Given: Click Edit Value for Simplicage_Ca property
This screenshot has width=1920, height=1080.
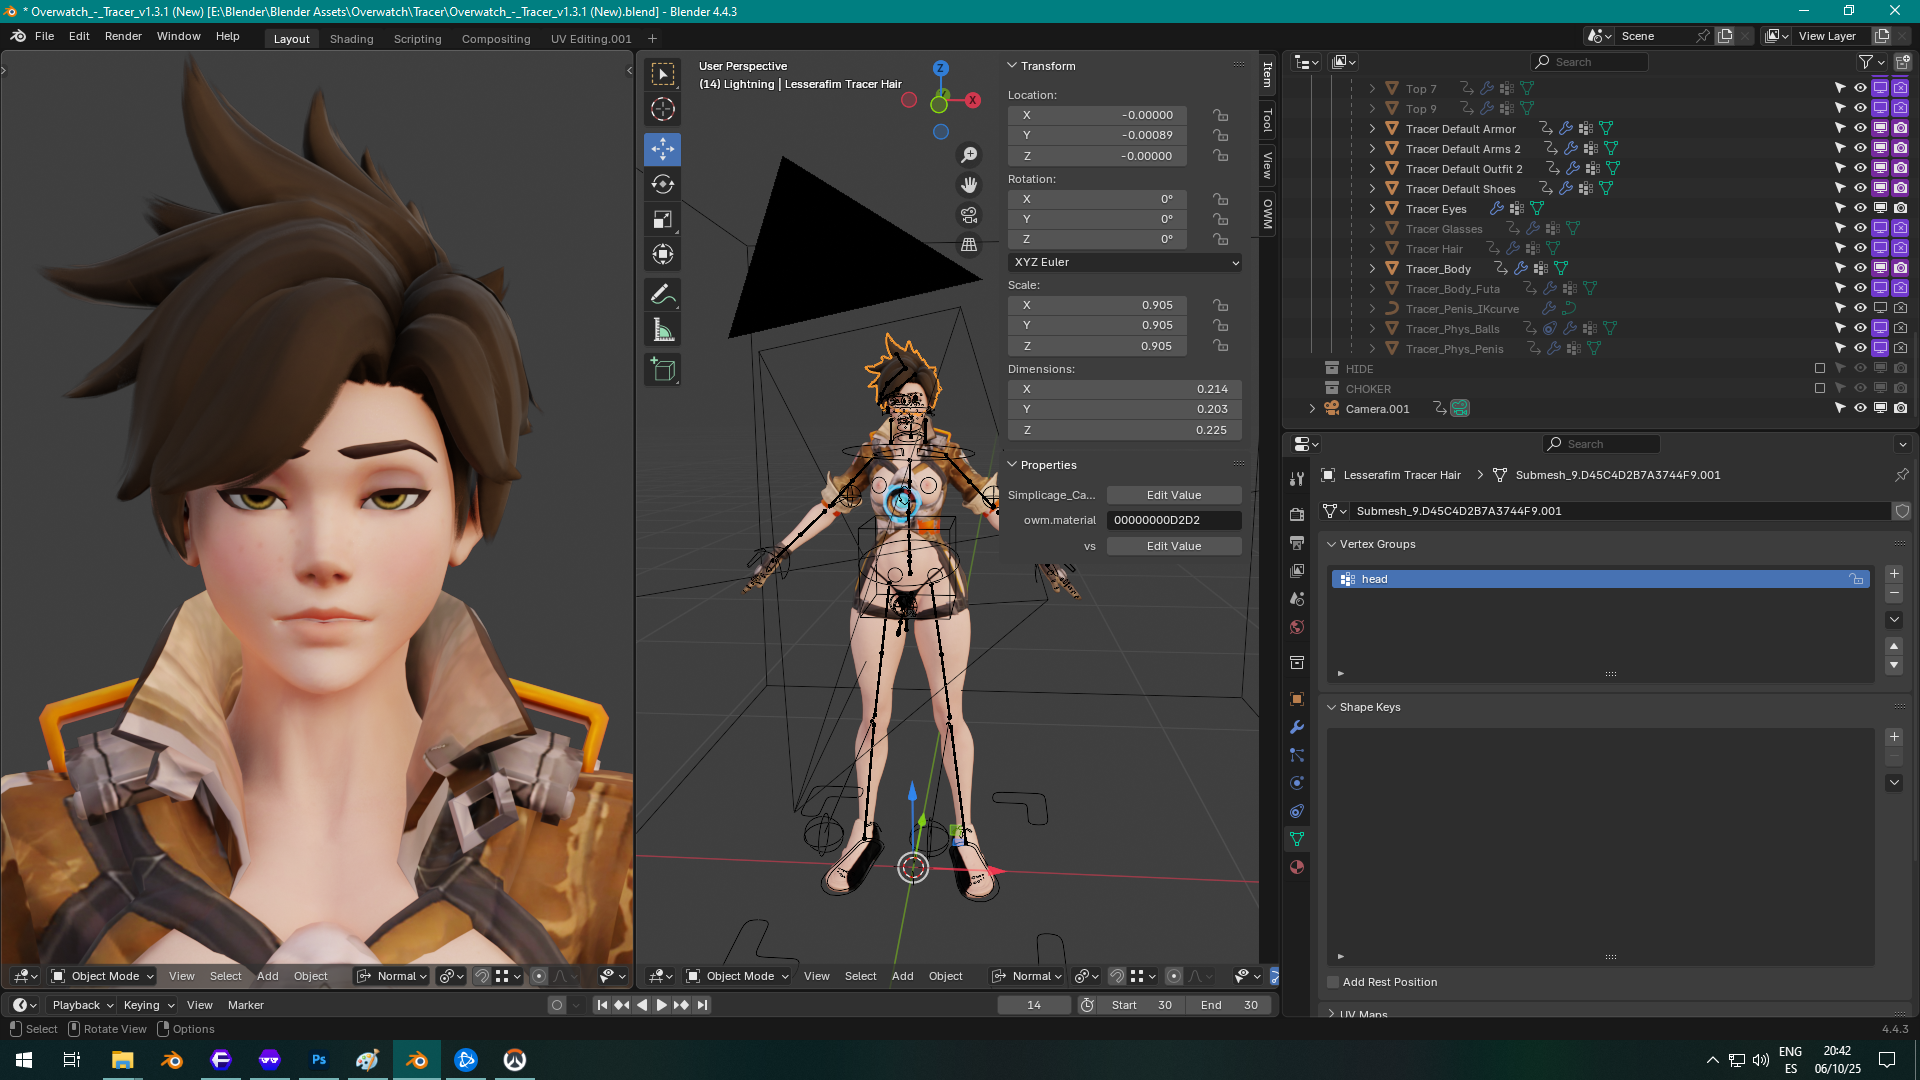Looking at the screenshot, I should click(1174, 495).
